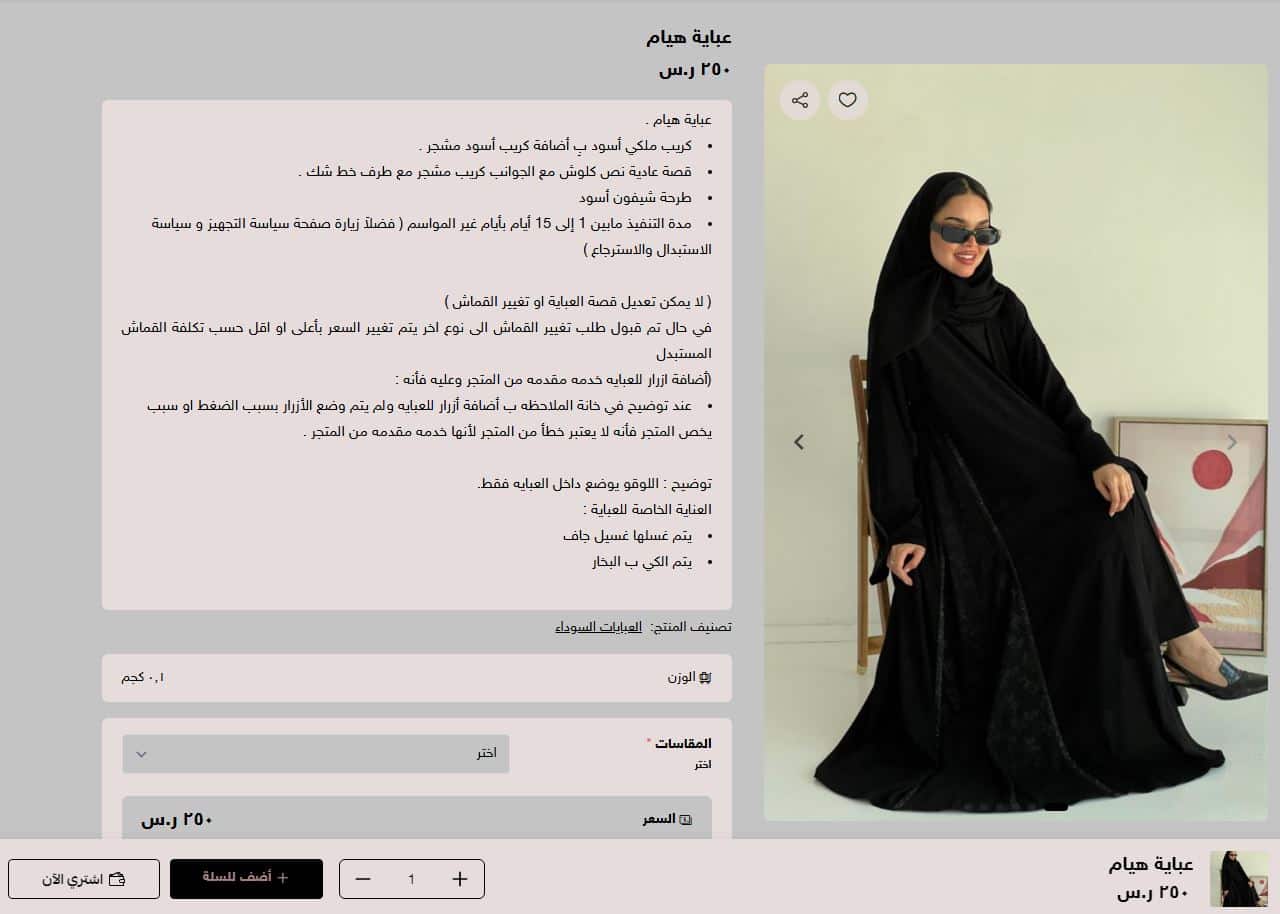Click the أضف للسلة add to cart button
Image resolution: width=1280 pixels, height=914 pixels.
point(246,878)
